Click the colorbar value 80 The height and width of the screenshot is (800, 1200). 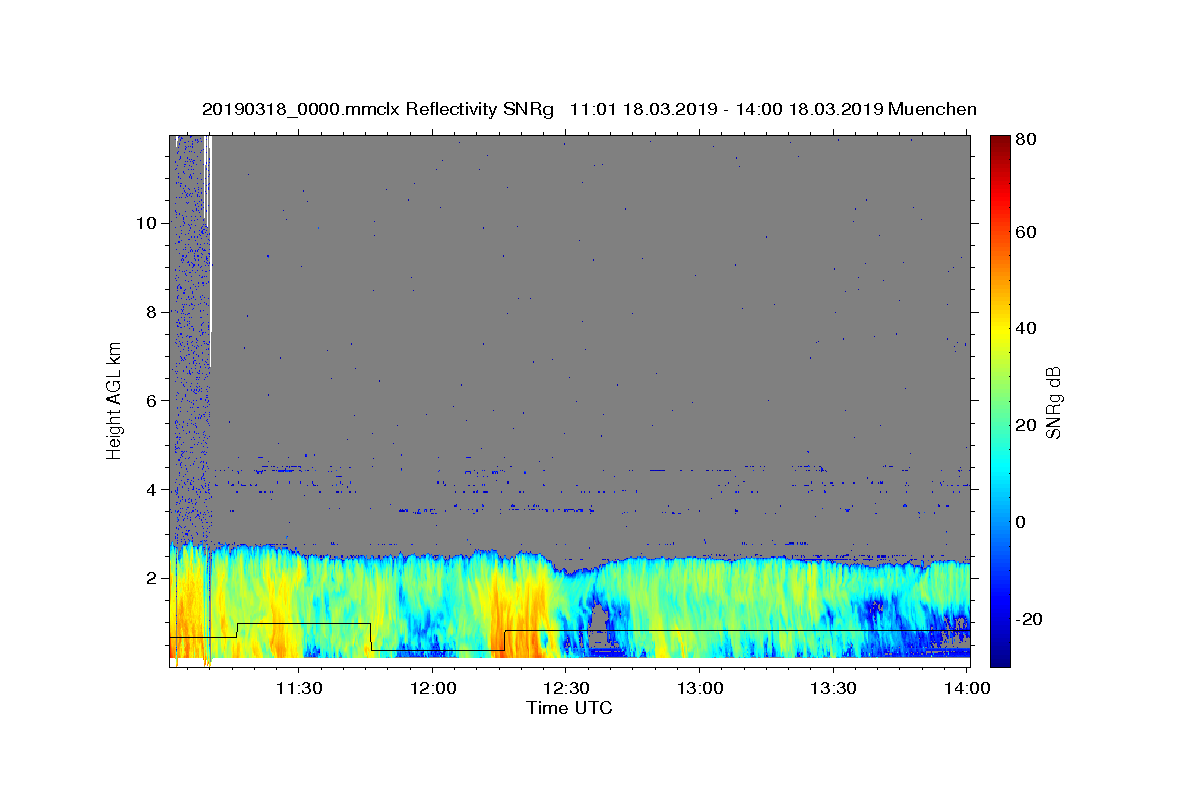pos(1027,140)
